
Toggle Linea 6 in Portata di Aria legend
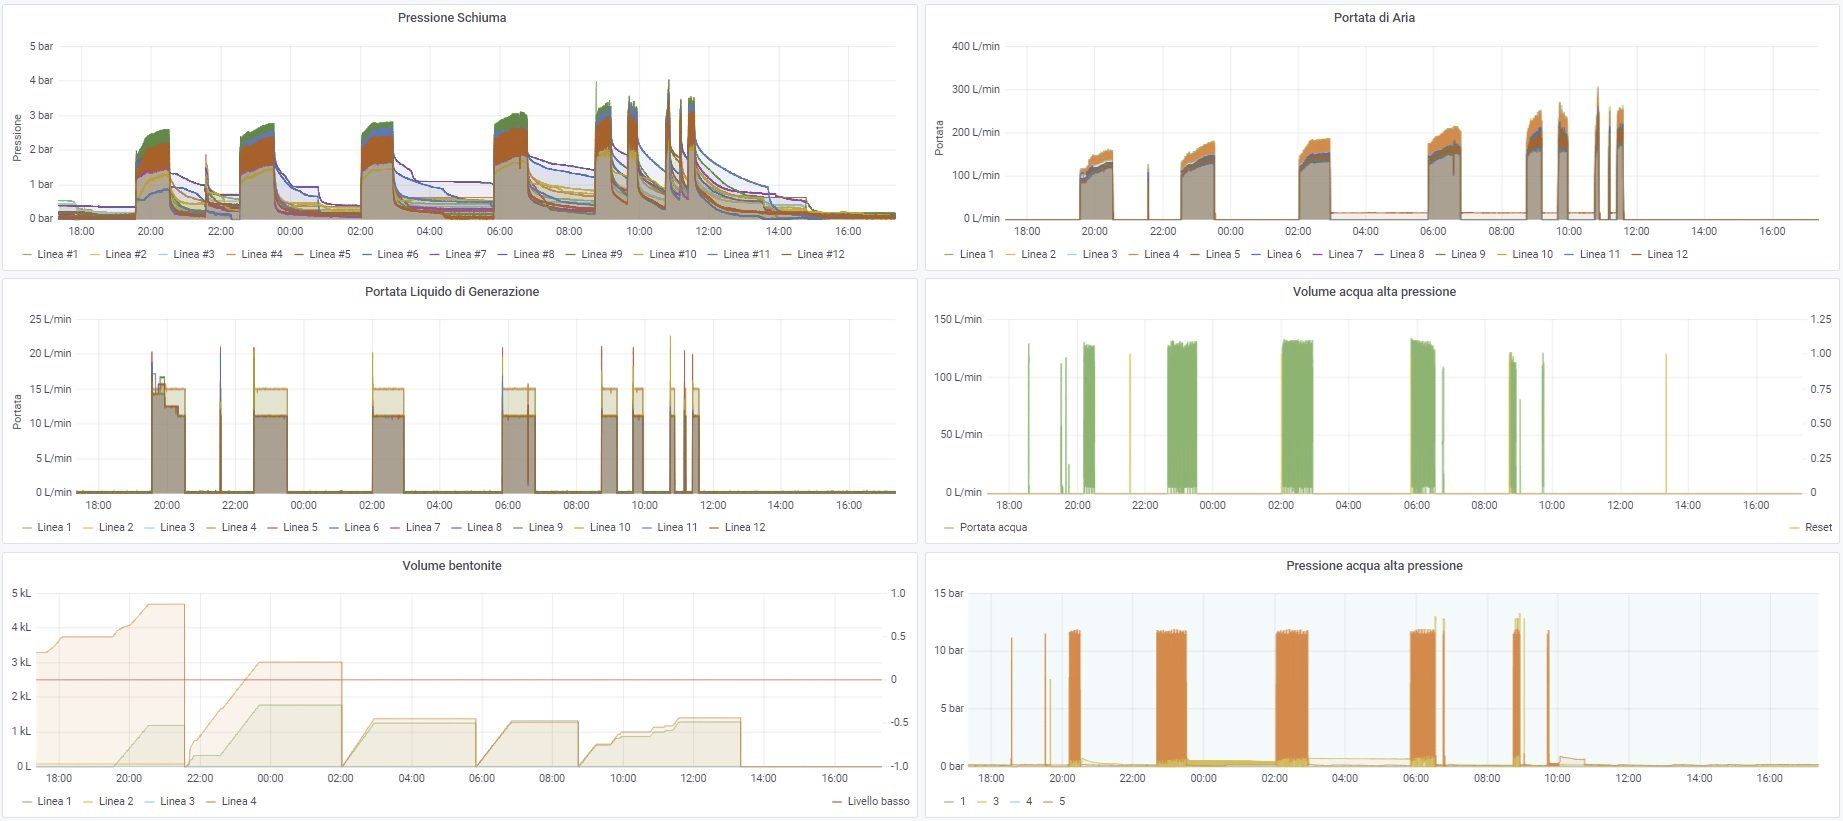click(1284, 254)
